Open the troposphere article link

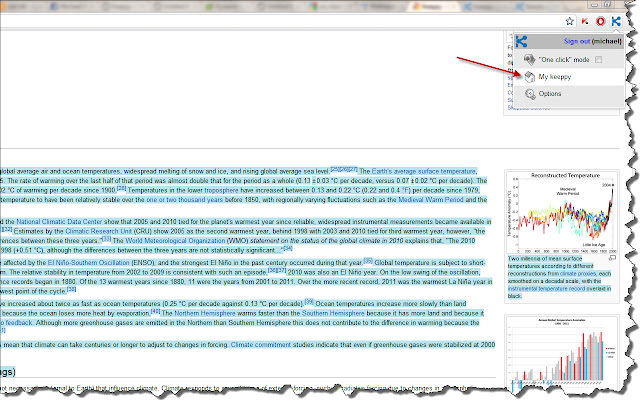tap(221, 190)
